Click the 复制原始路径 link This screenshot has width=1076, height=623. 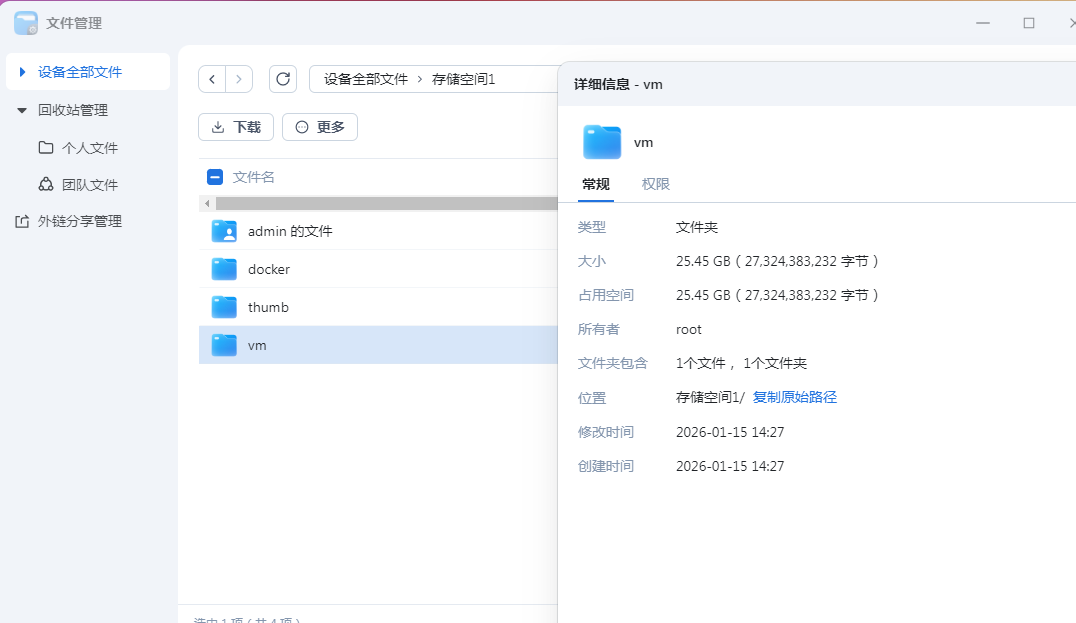pos(795,397)
